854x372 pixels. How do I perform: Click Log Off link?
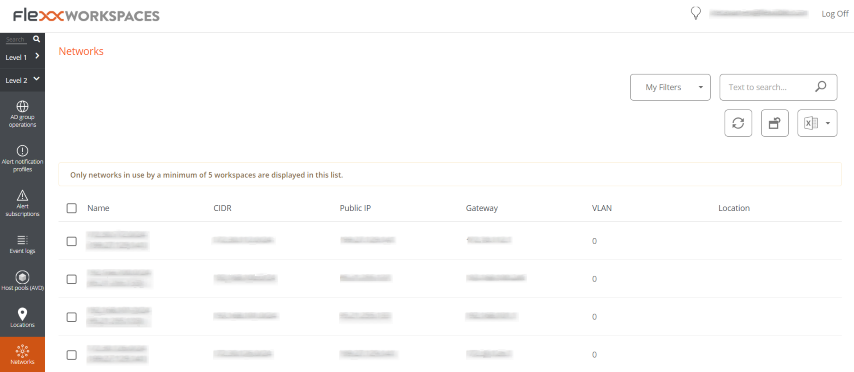point(835,14)
